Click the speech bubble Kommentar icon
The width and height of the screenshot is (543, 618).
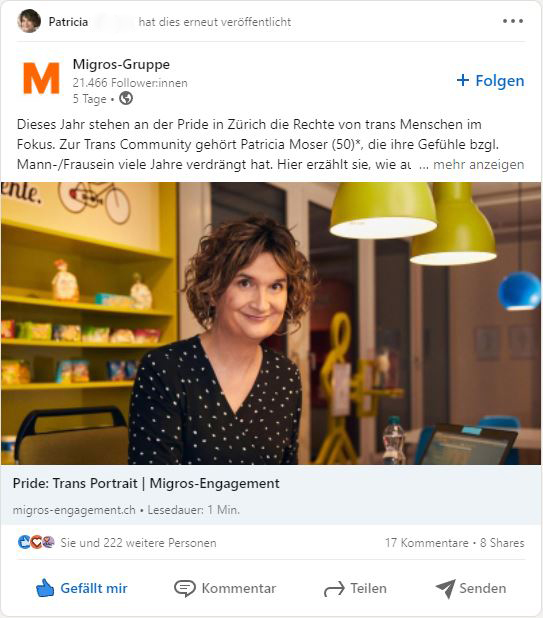coord(184,588)
